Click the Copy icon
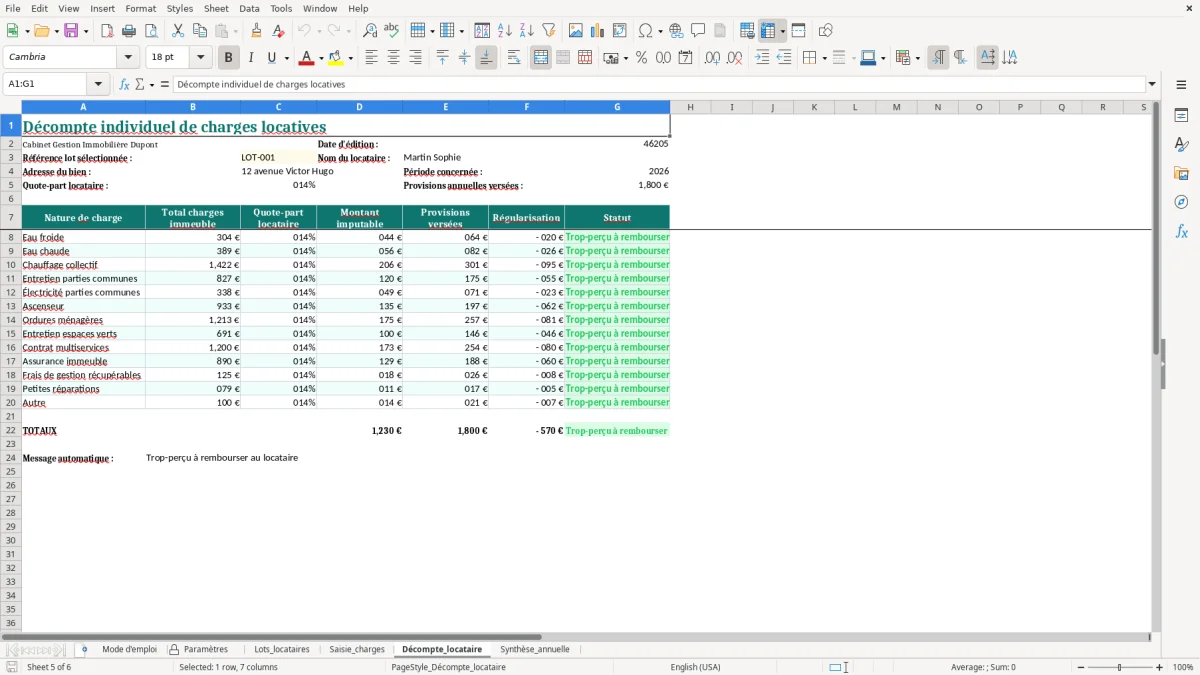 [x=199, y=31]
